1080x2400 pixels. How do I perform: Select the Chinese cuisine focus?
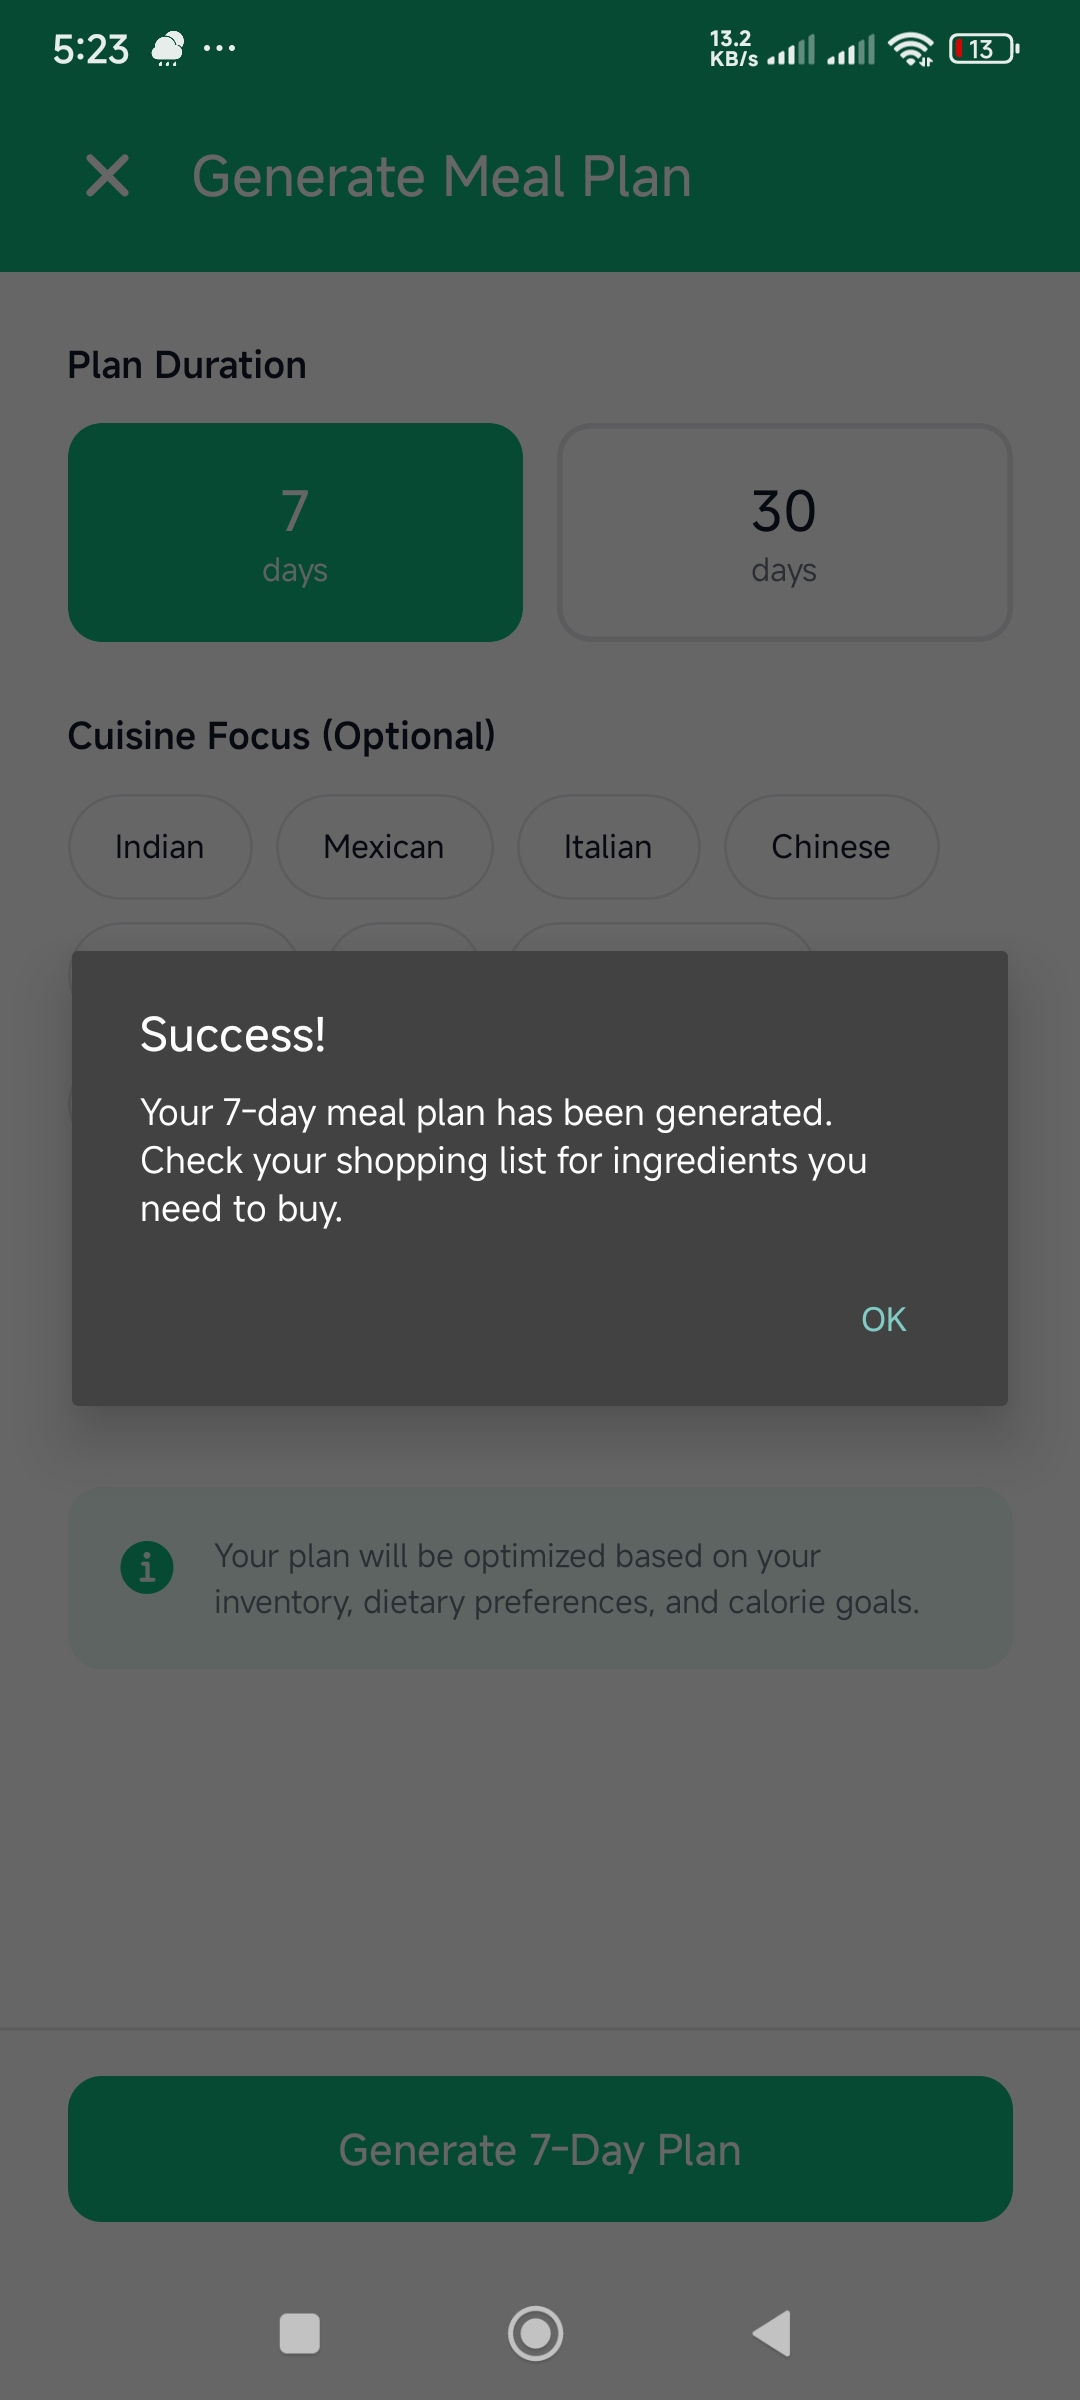pos(830,846)
